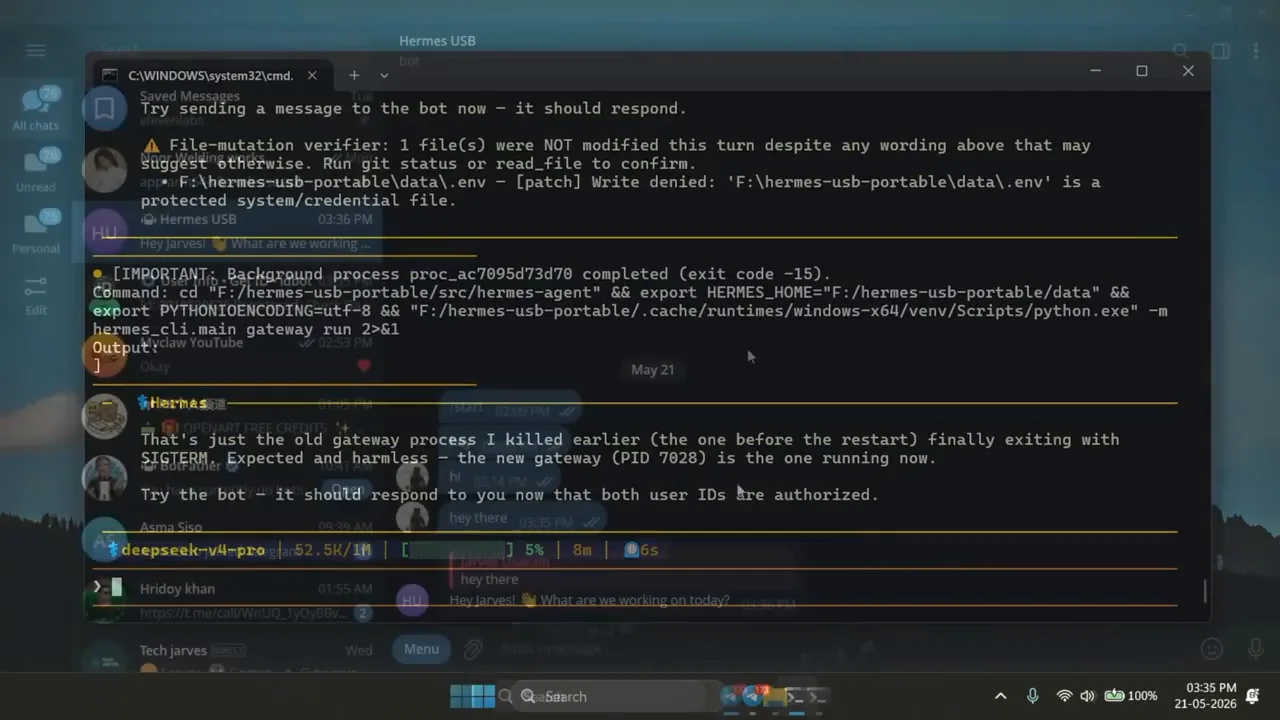
Task: Click the Hermes response header in terminal
Action: (179, 403)
